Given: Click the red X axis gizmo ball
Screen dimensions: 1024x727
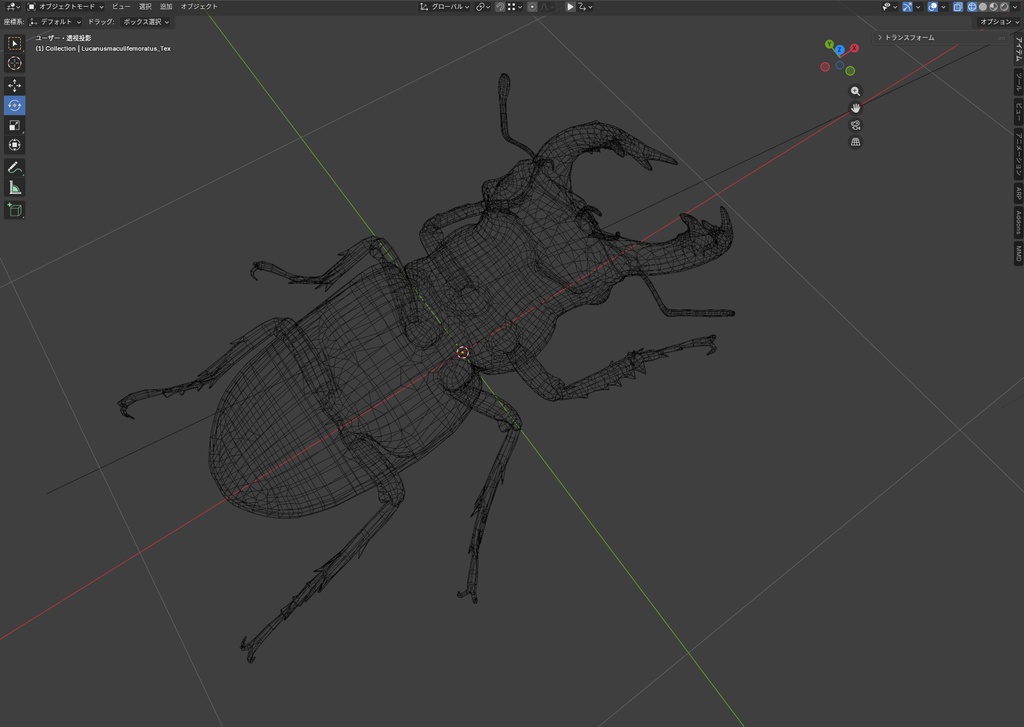Looking at the screenshot, I should 854,48.
